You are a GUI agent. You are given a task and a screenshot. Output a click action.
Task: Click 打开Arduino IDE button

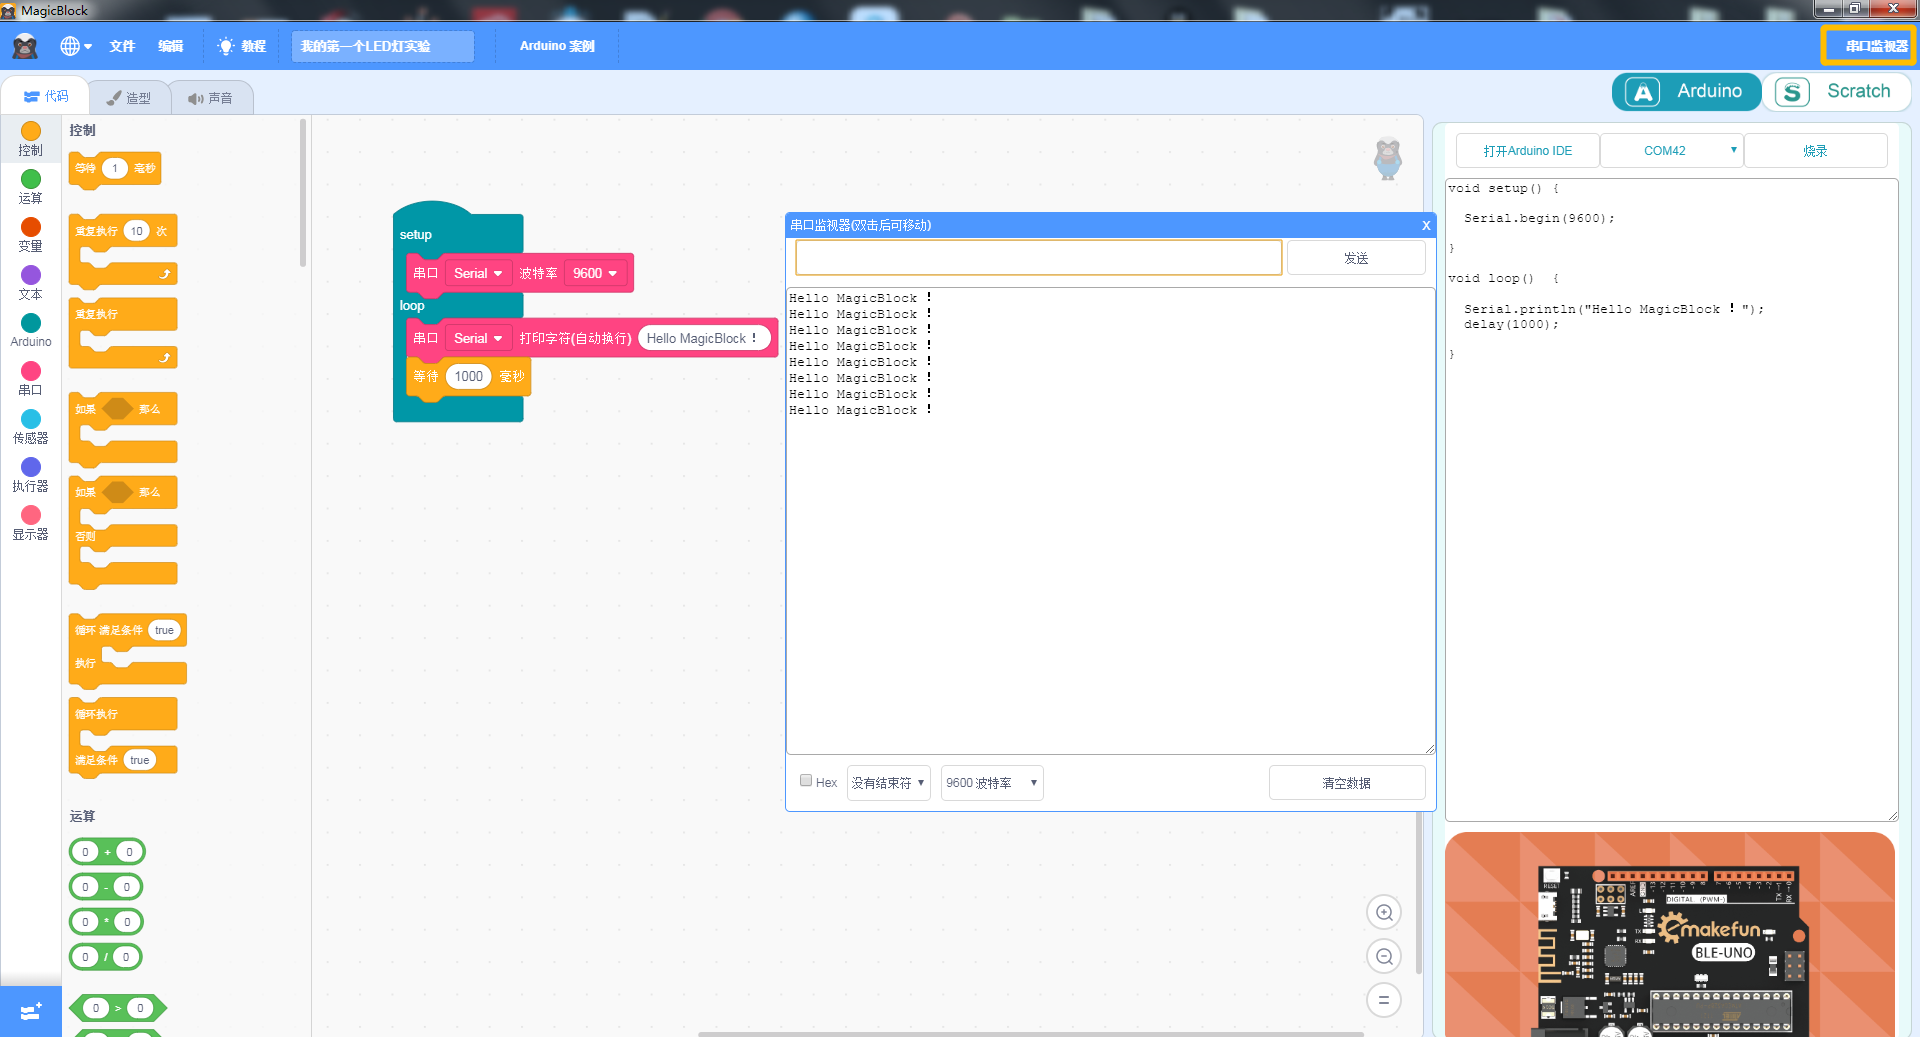(x=1527, y=151)
